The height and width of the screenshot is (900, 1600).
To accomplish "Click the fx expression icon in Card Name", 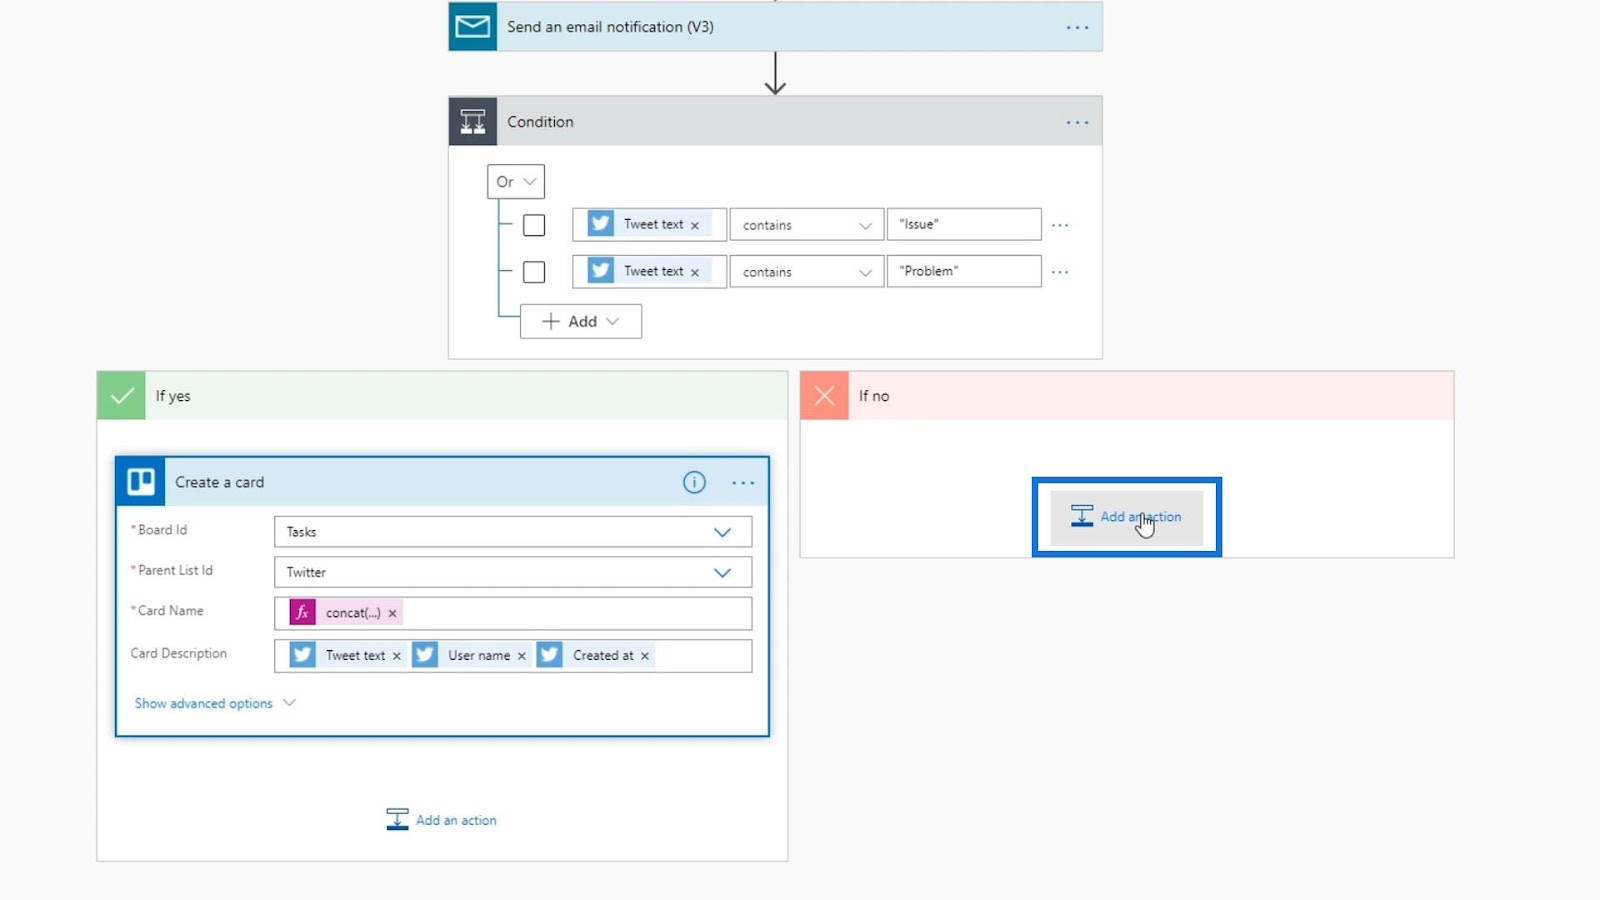I will (302, 612).
